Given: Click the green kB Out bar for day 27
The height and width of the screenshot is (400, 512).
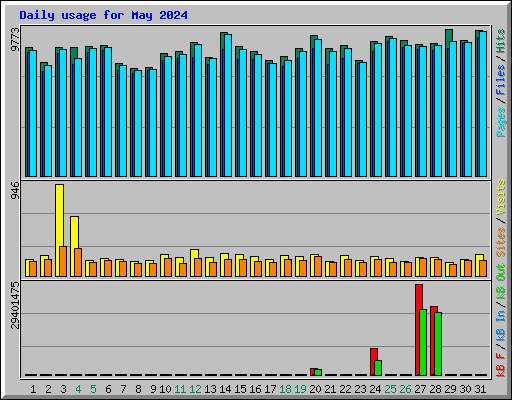Looking at the screenshot, I should point(423,343).
